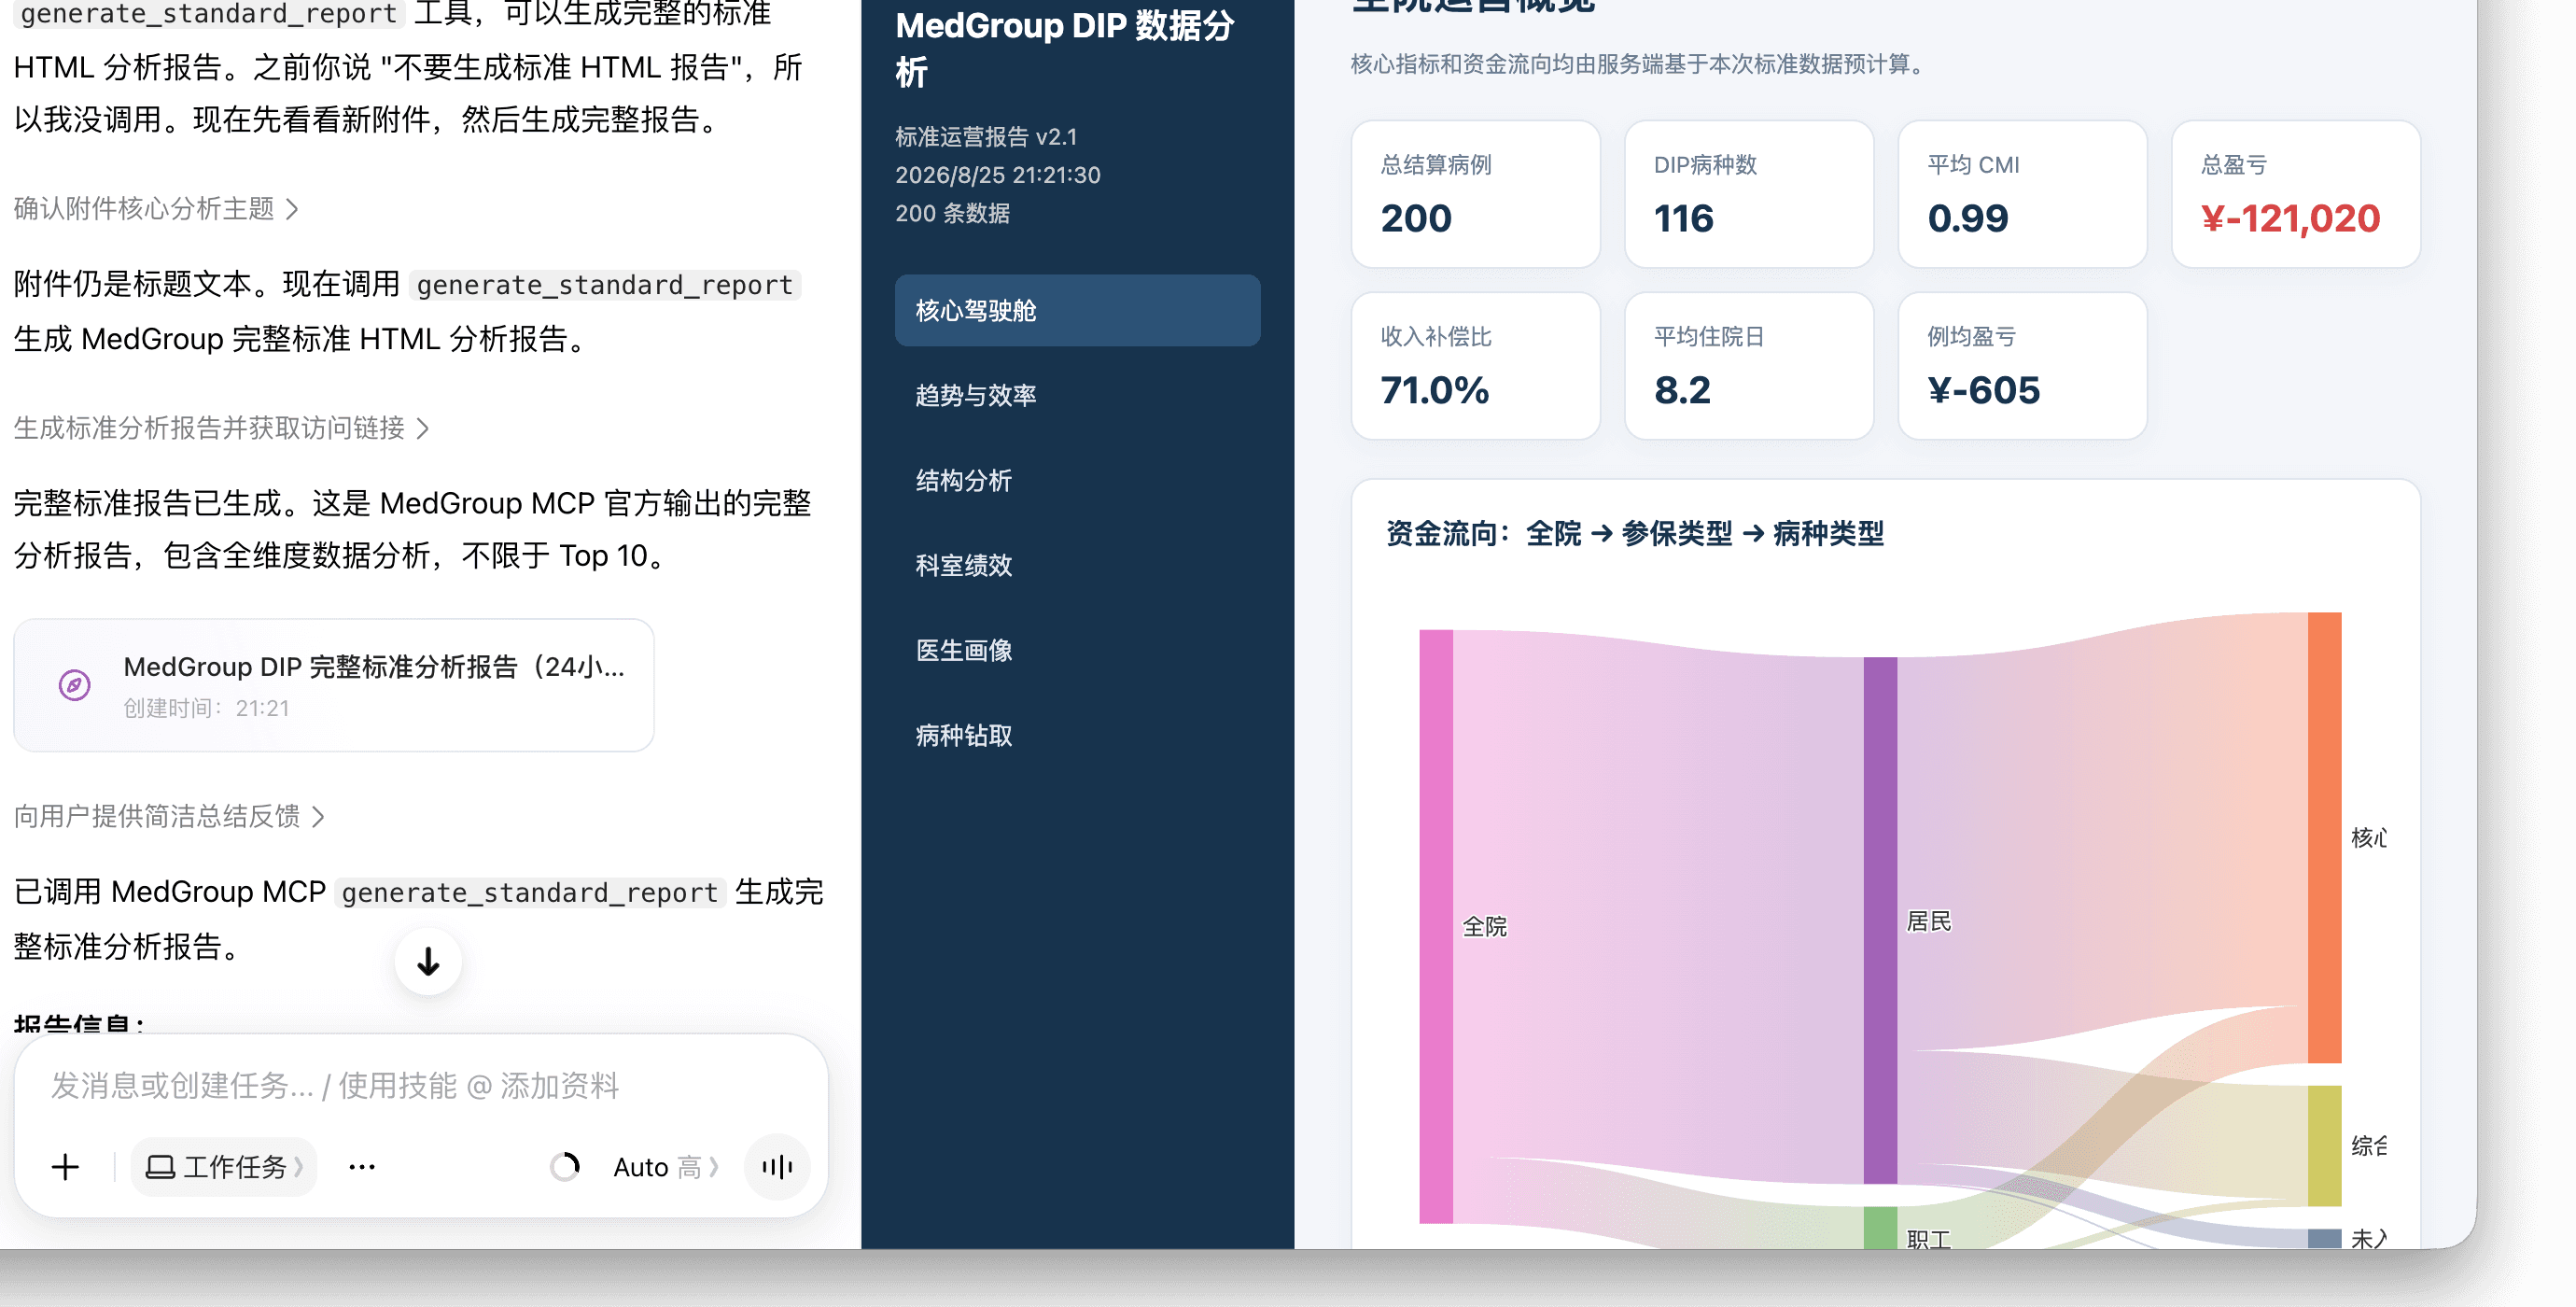Image resolution: width=2576 pixels, height=1307 pixels.
Task: Click the DIP病种数 116 card
Action: coord(1749,194)
